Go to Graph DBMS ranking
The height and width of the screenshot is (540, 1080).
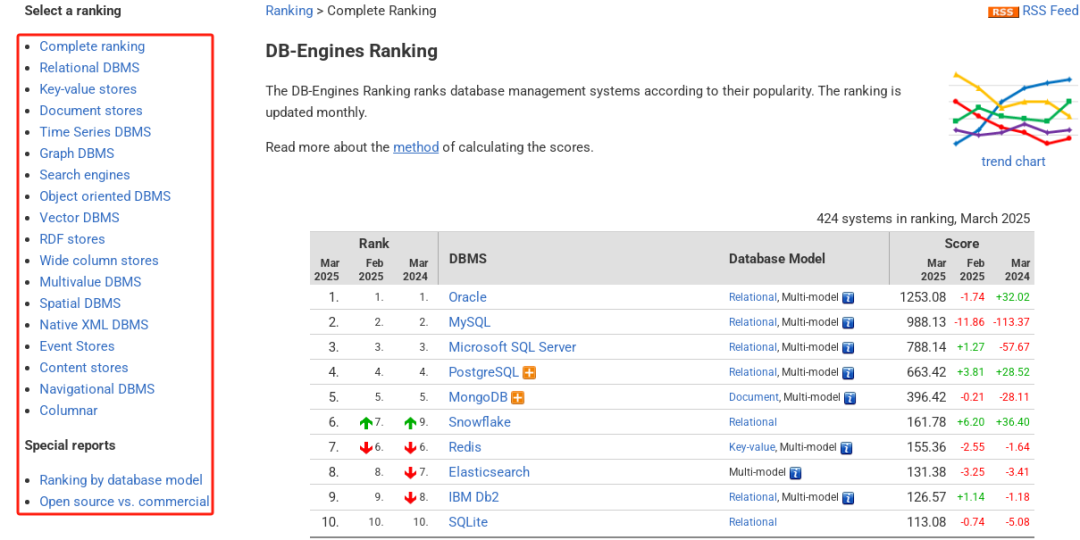coord(77,153)
